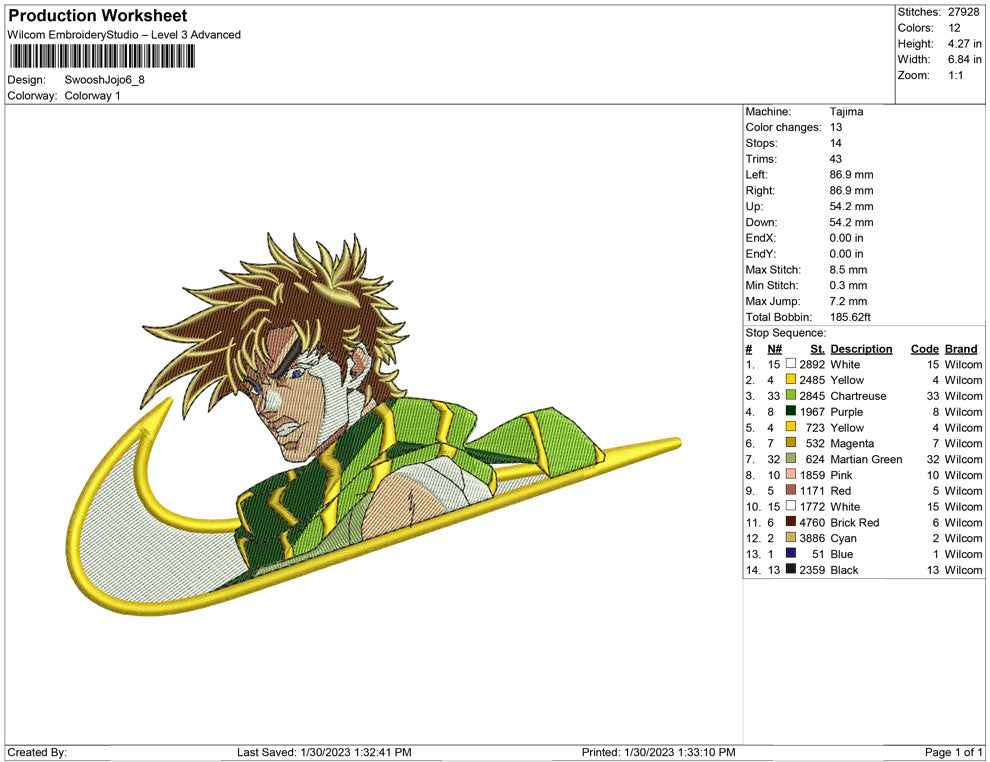Click the 'Description' column header
The image size is (990, 762).
click(861, 349)
